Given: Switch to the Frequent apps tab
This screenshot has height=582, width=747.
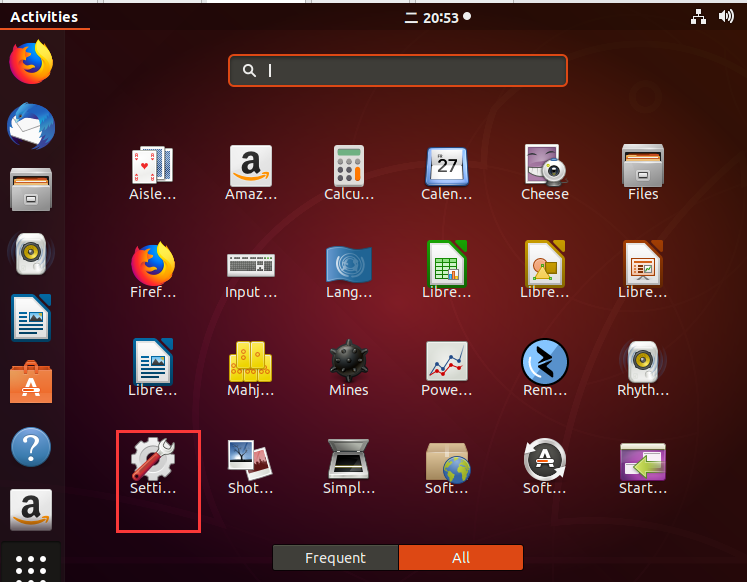Looking at the screenshot, I should [335, 558].
